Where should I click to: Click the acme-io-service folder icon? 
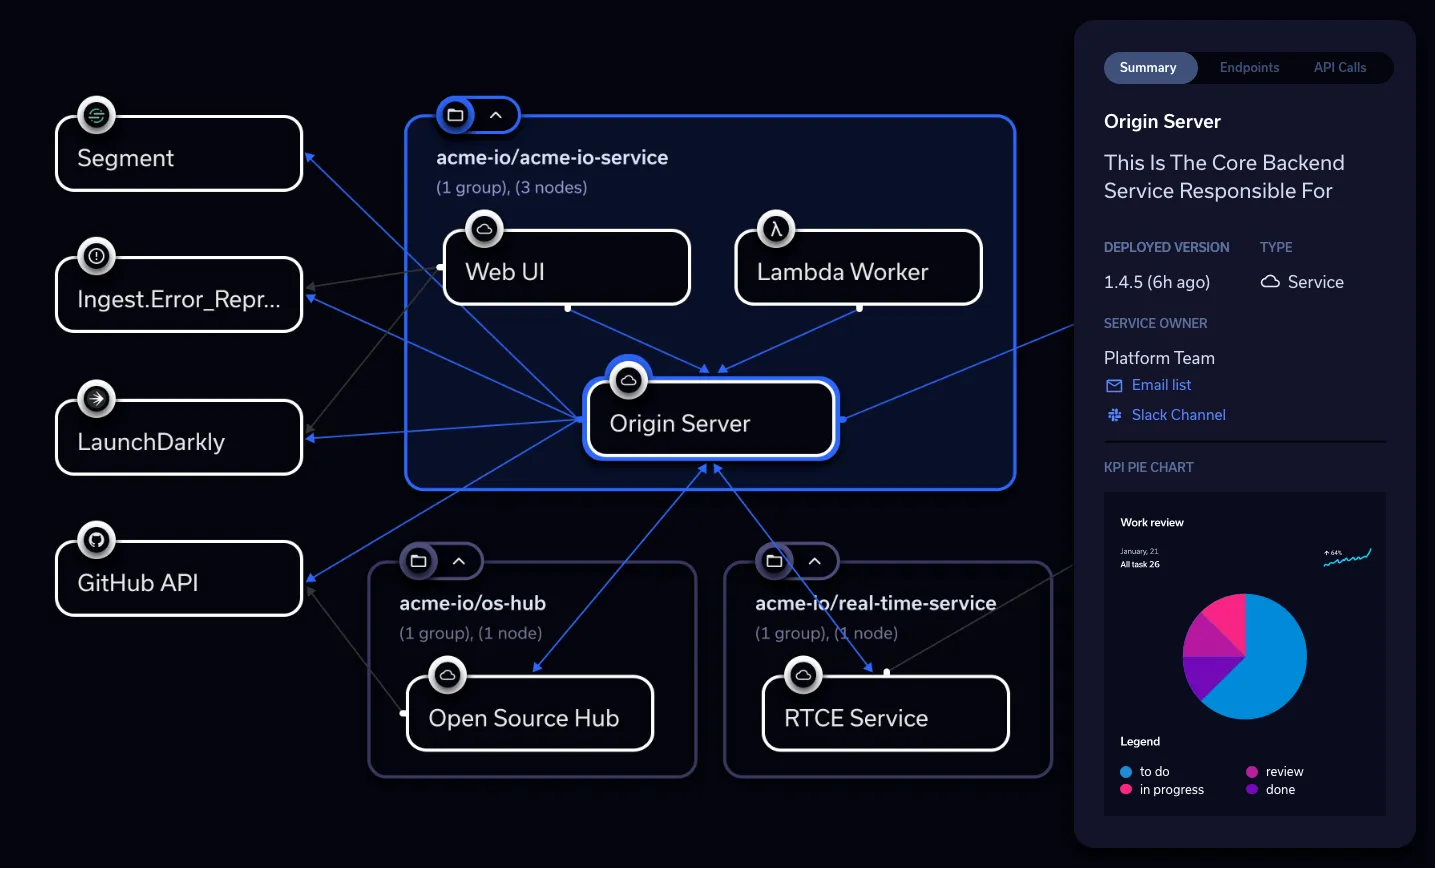[x=455, y=115]
